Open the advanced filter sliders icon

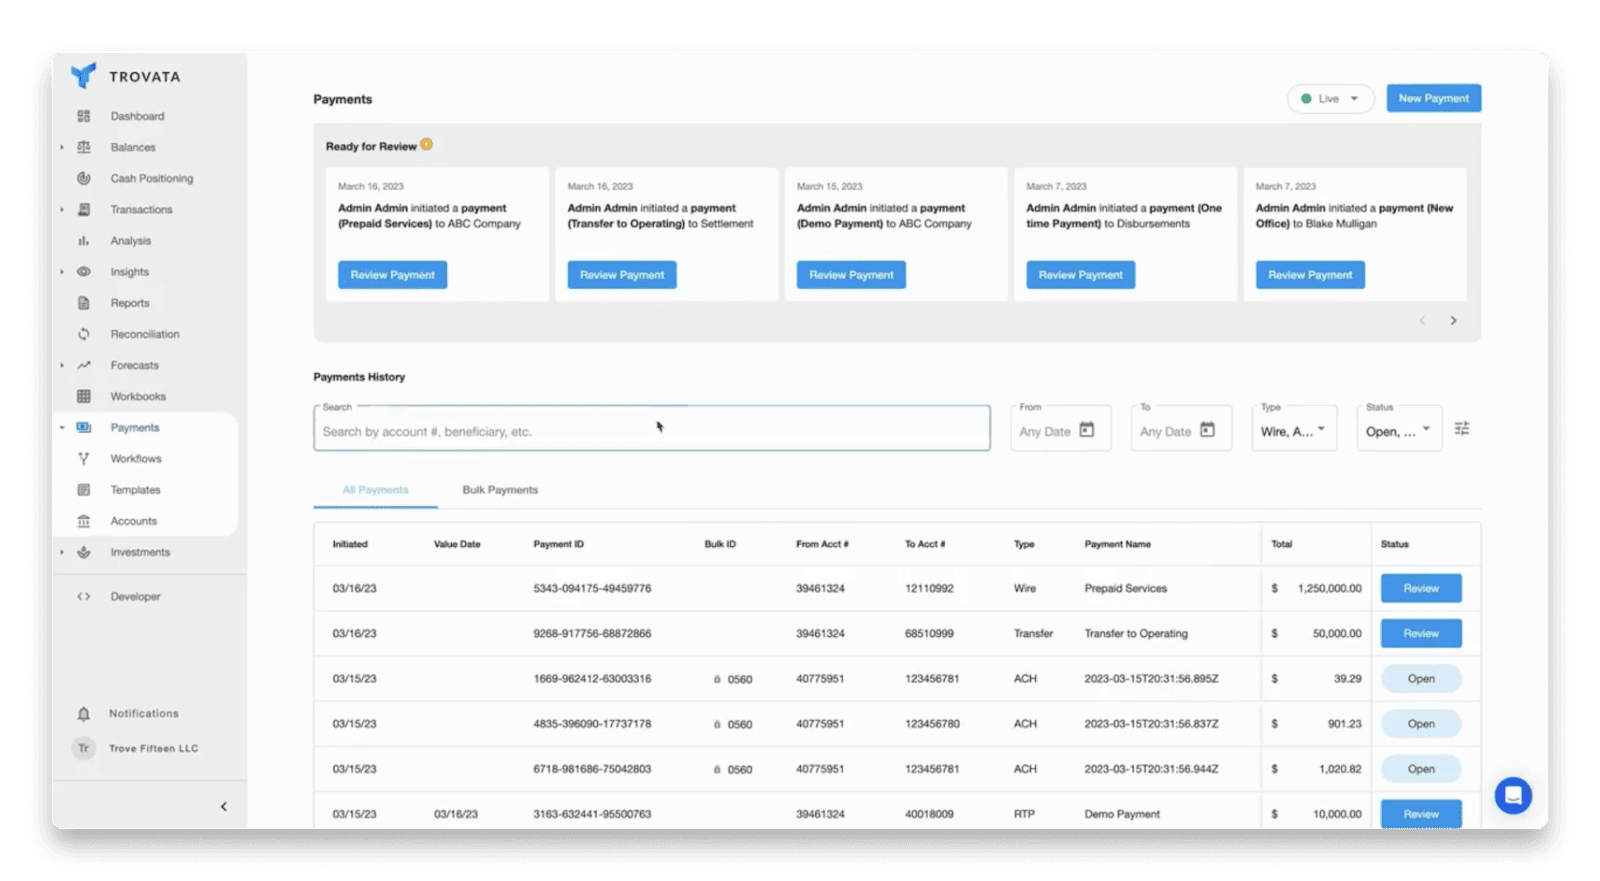[1462, 429]
